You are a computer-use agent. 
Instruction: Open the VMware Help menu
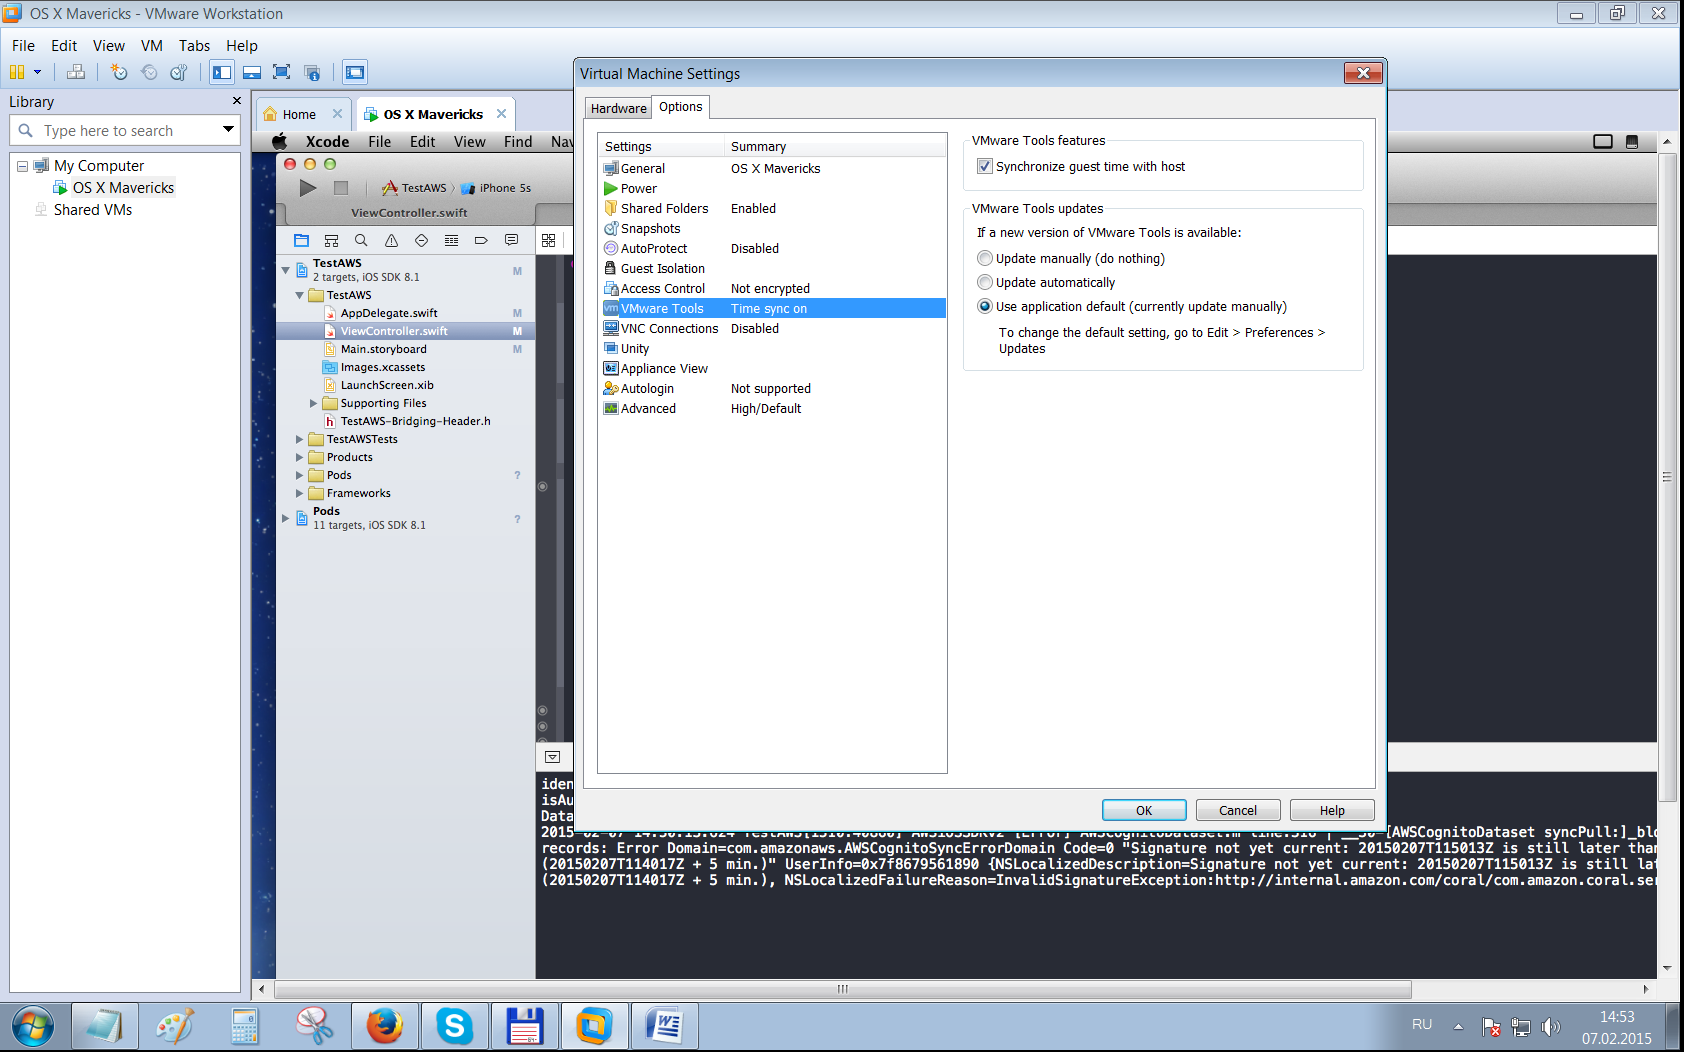tap(241, 46)
